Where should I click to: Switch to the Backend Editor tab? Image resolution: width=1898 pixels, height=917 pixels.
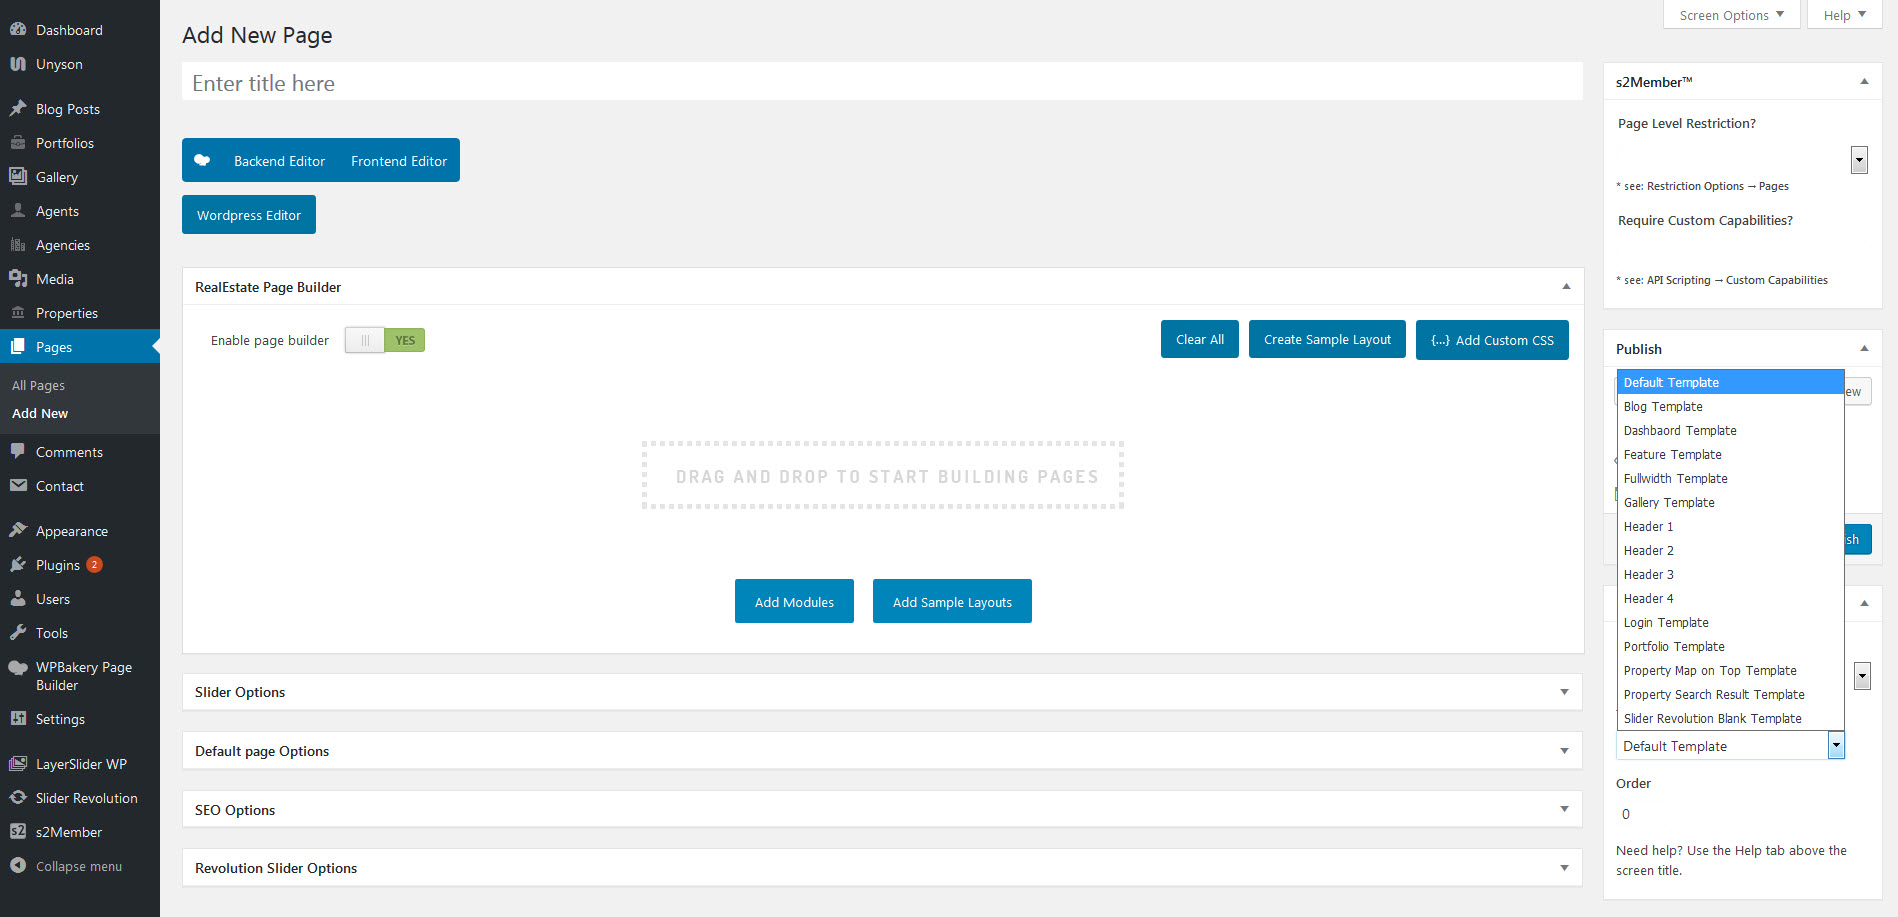click(279, 160)
